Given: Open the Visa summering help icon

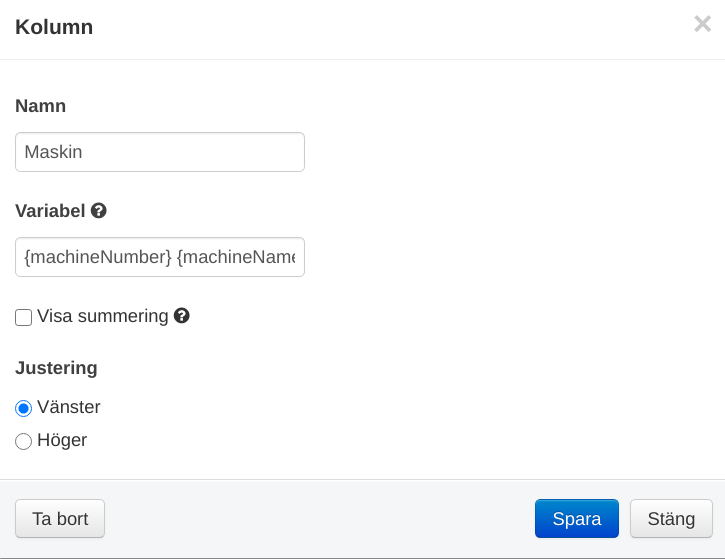Looking at the screenshot, I should [x=182, y=316].
